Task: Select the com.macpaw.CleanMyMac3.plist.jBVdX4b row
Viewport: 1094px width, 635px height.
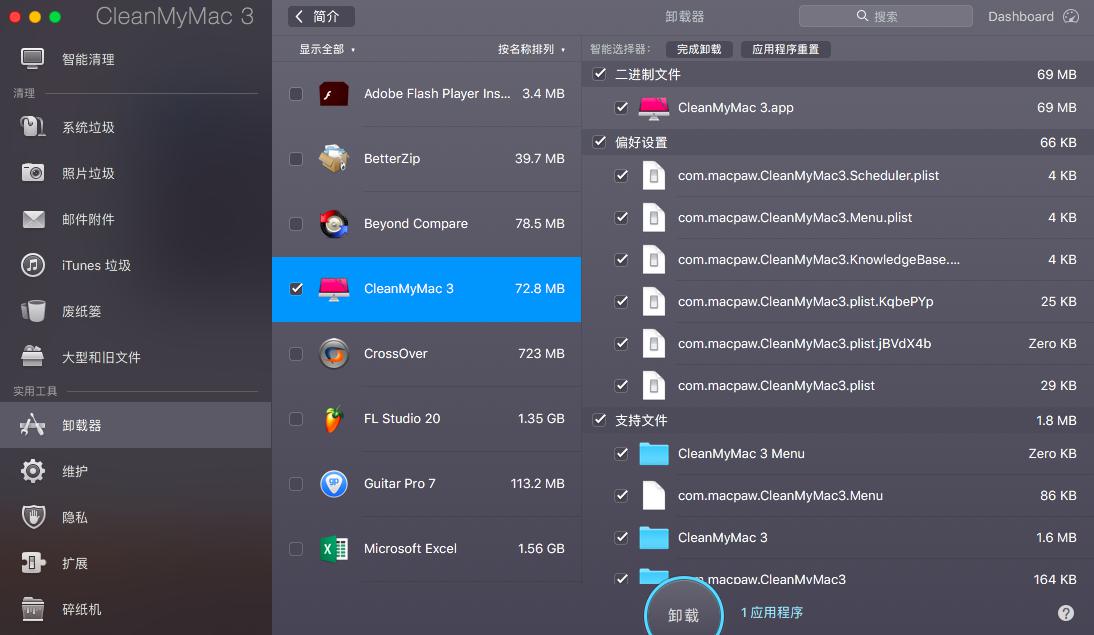Action: [837, 343]
